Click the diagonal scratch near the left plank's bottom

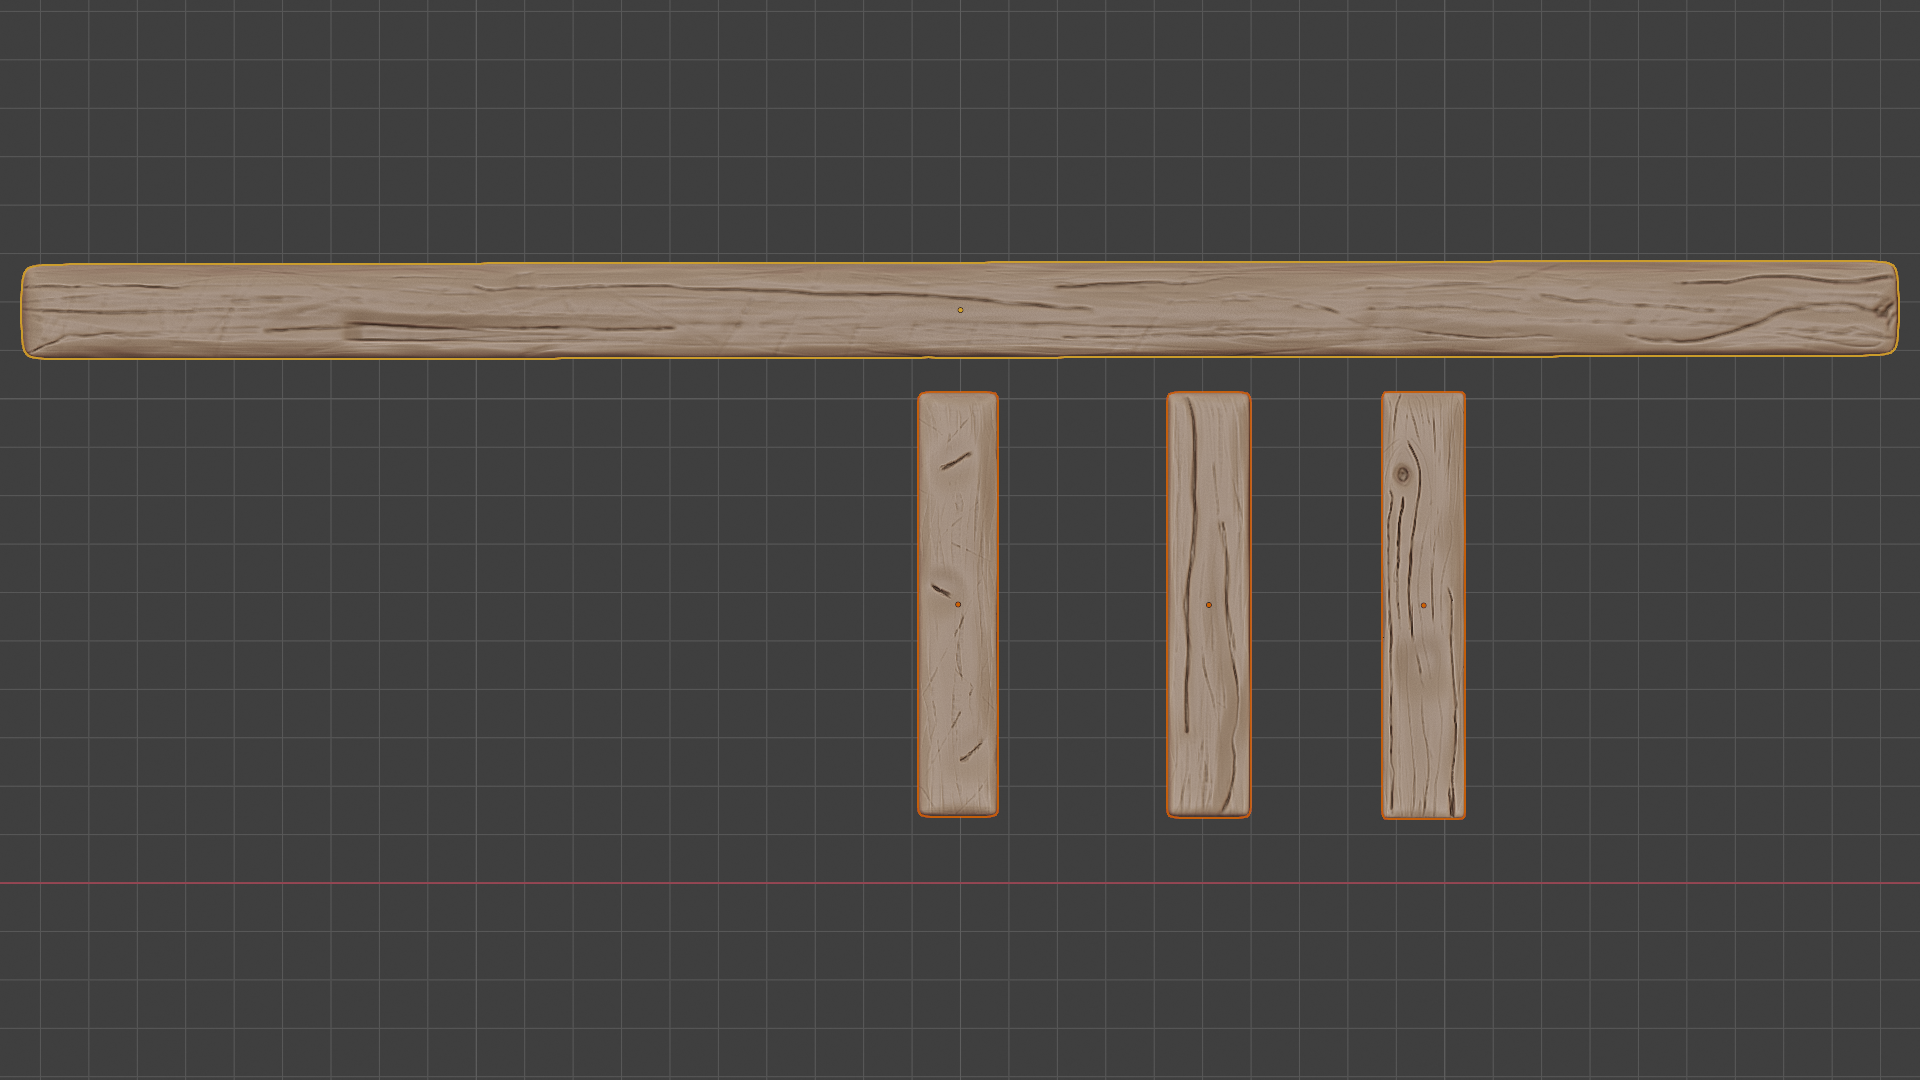coord(971,750)
